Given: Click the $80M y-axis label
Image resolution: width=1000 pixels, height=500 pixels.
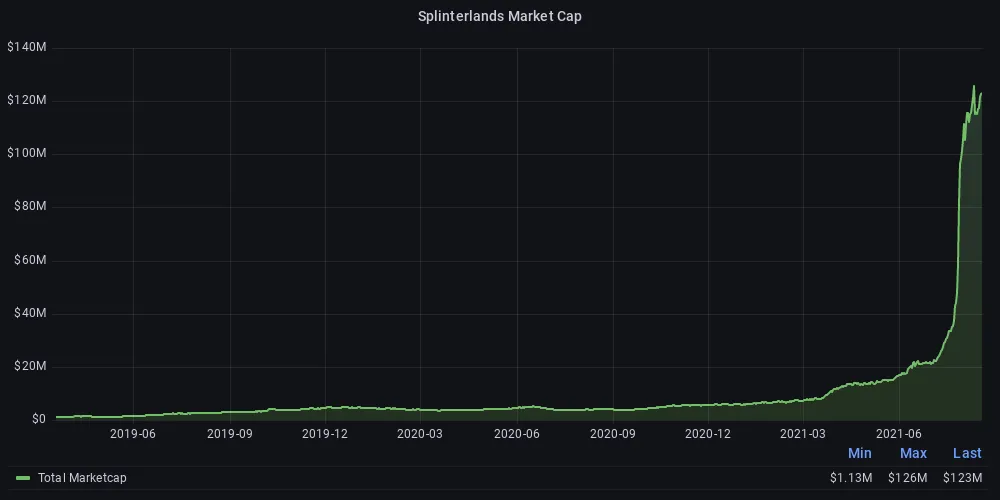Looking at the screenshot, I should coord(29,207).
